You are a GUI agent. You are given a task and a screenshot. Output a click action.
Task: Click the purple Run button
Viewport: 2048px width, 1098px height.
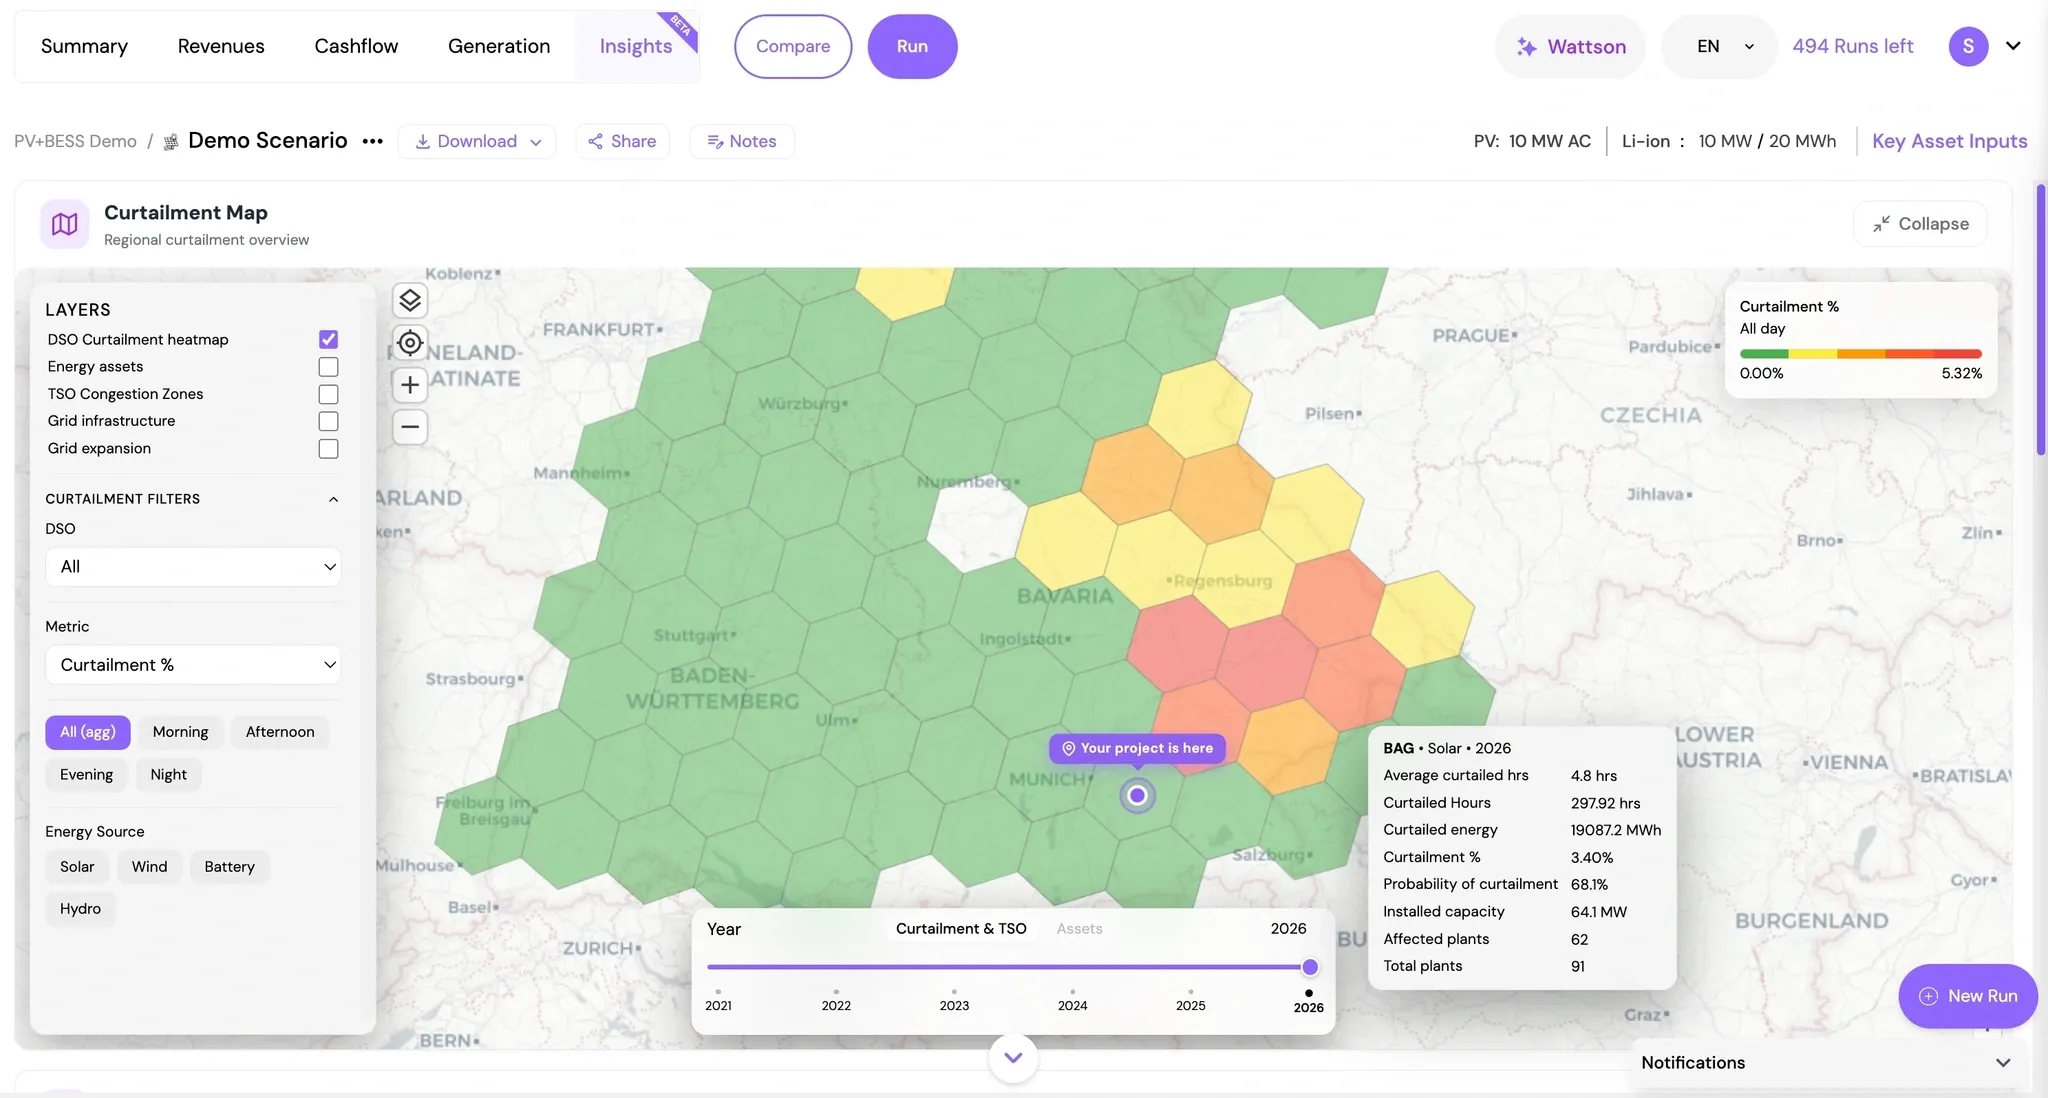click(912, 46)
